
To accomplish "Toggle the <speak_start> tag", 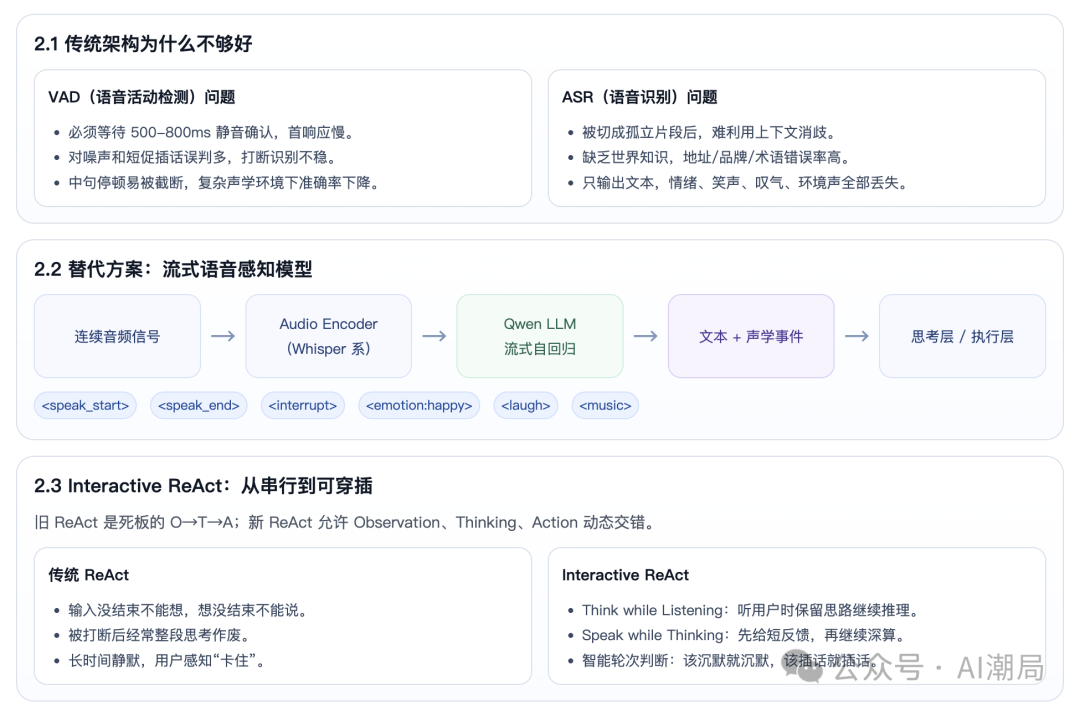I will (x=85, y=405).
